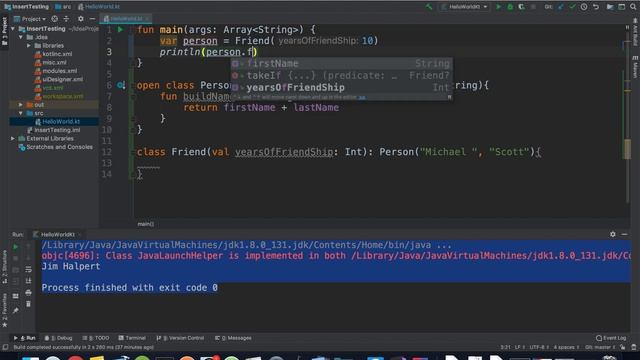The image size is (640, 360).
Task: Open the Debug tool window tab
Action: pos(58,338)
